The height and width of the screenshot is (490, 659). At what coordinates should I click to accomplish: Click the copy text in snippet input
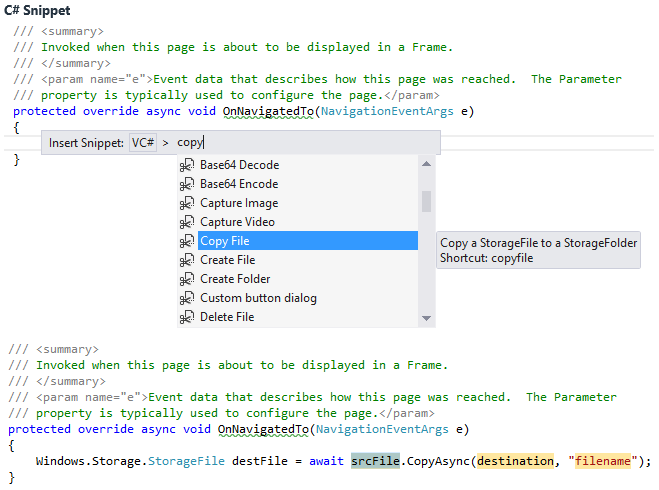tap(190, 143)
